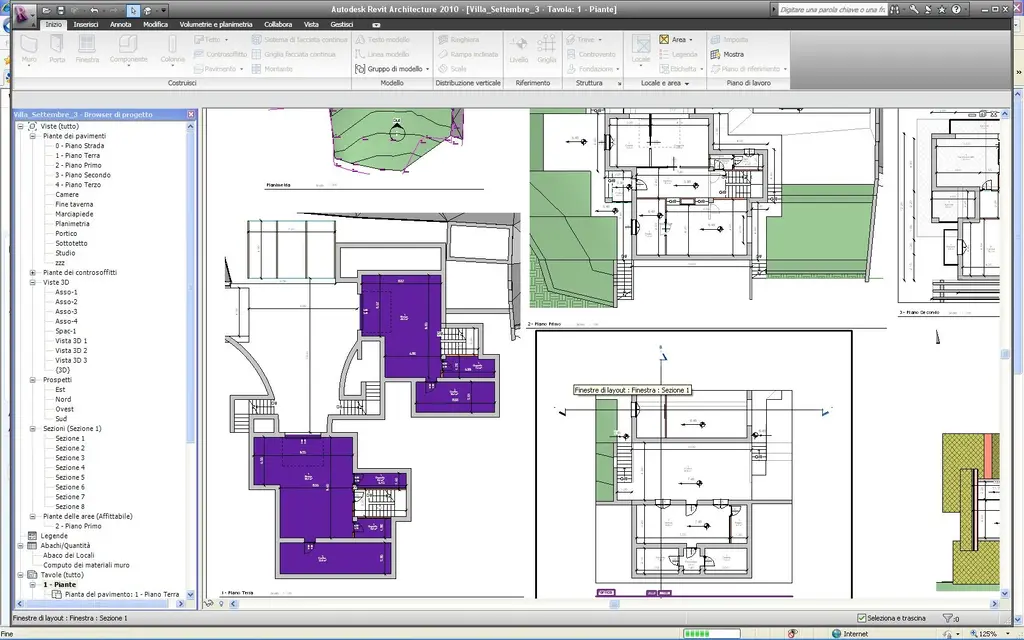Screen dimensions: 1024x640
Task: Select the Planimetria view
Action: tap(72, 223)
